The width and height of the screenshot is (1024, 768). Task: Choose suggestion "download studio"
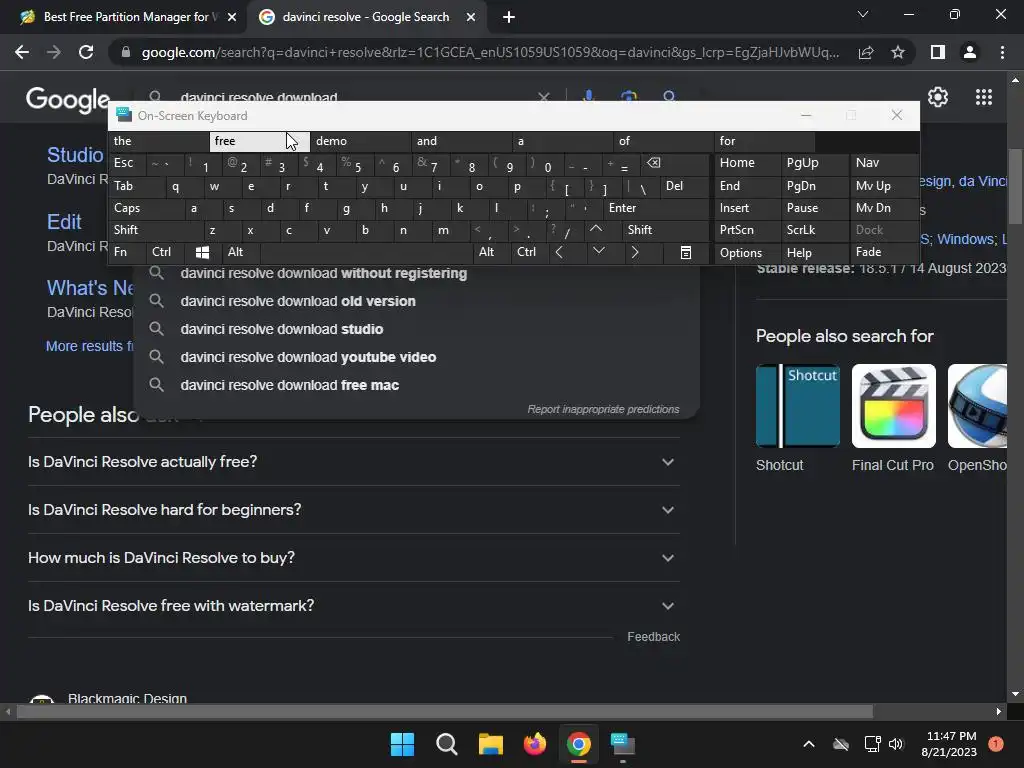[417, 329]
